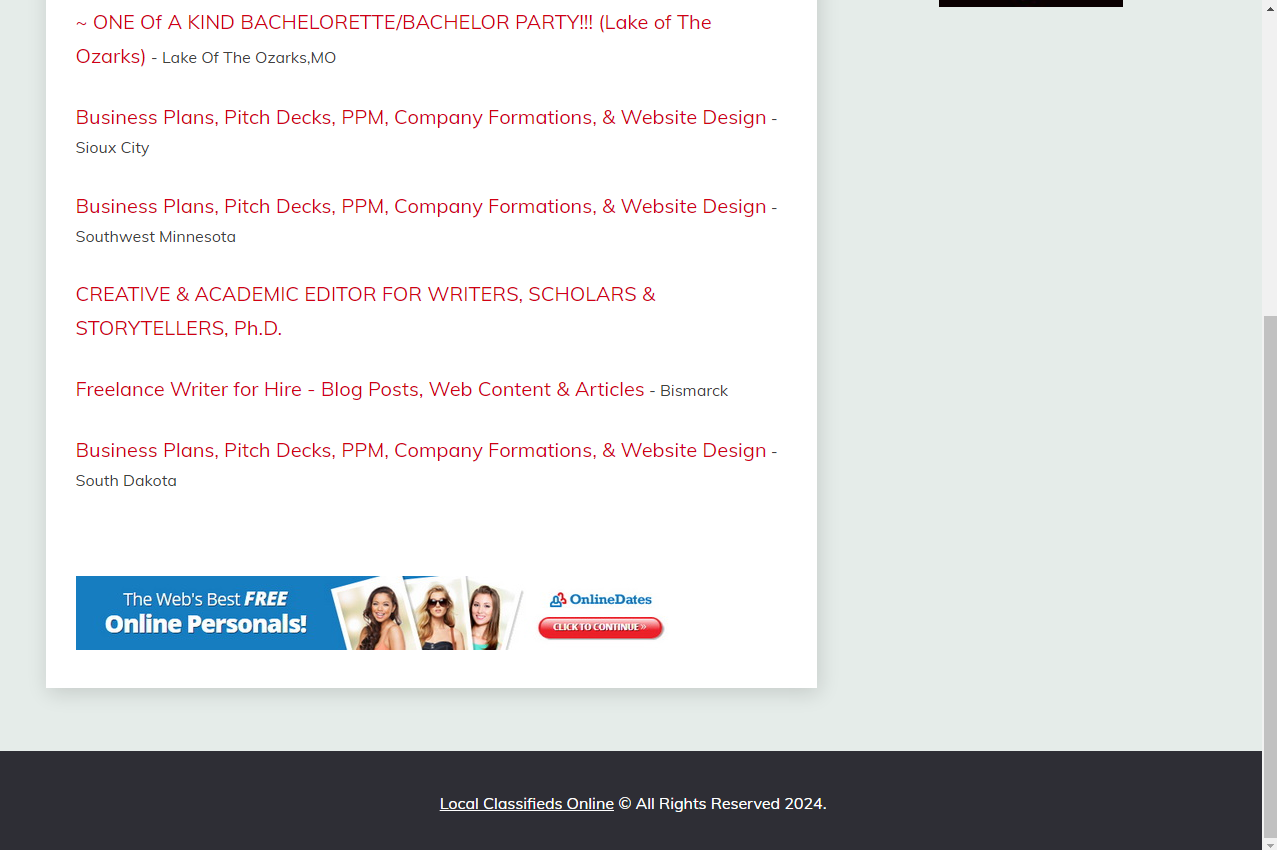Open Local Classifieds Online footer link
1277x850 pixels.
tap(527, 803)
